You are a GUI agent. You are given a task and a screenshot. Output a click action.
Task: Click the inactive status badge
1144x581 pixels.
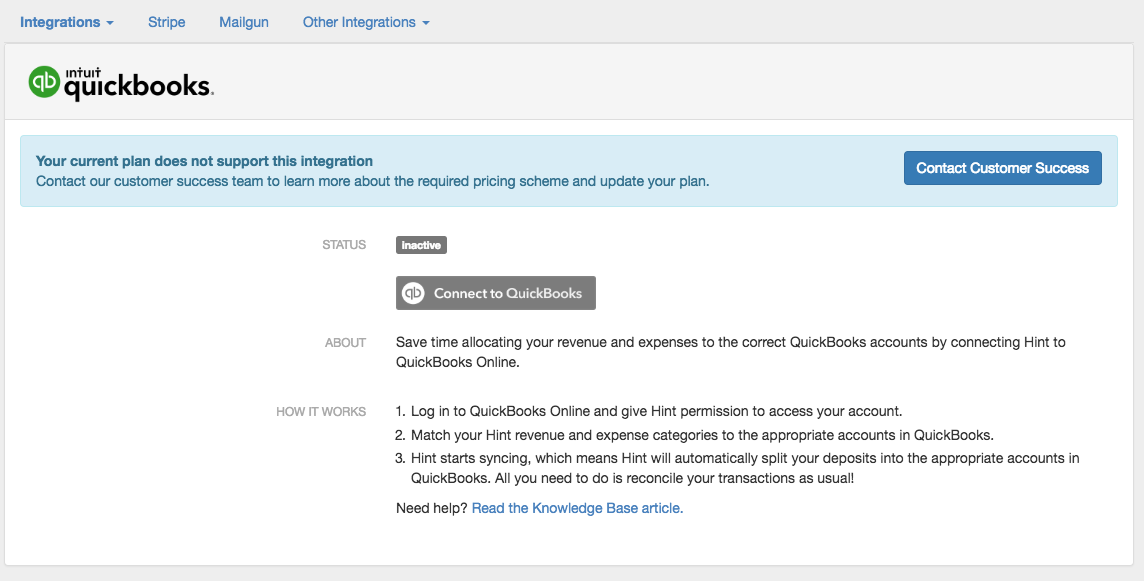[421, 245]
